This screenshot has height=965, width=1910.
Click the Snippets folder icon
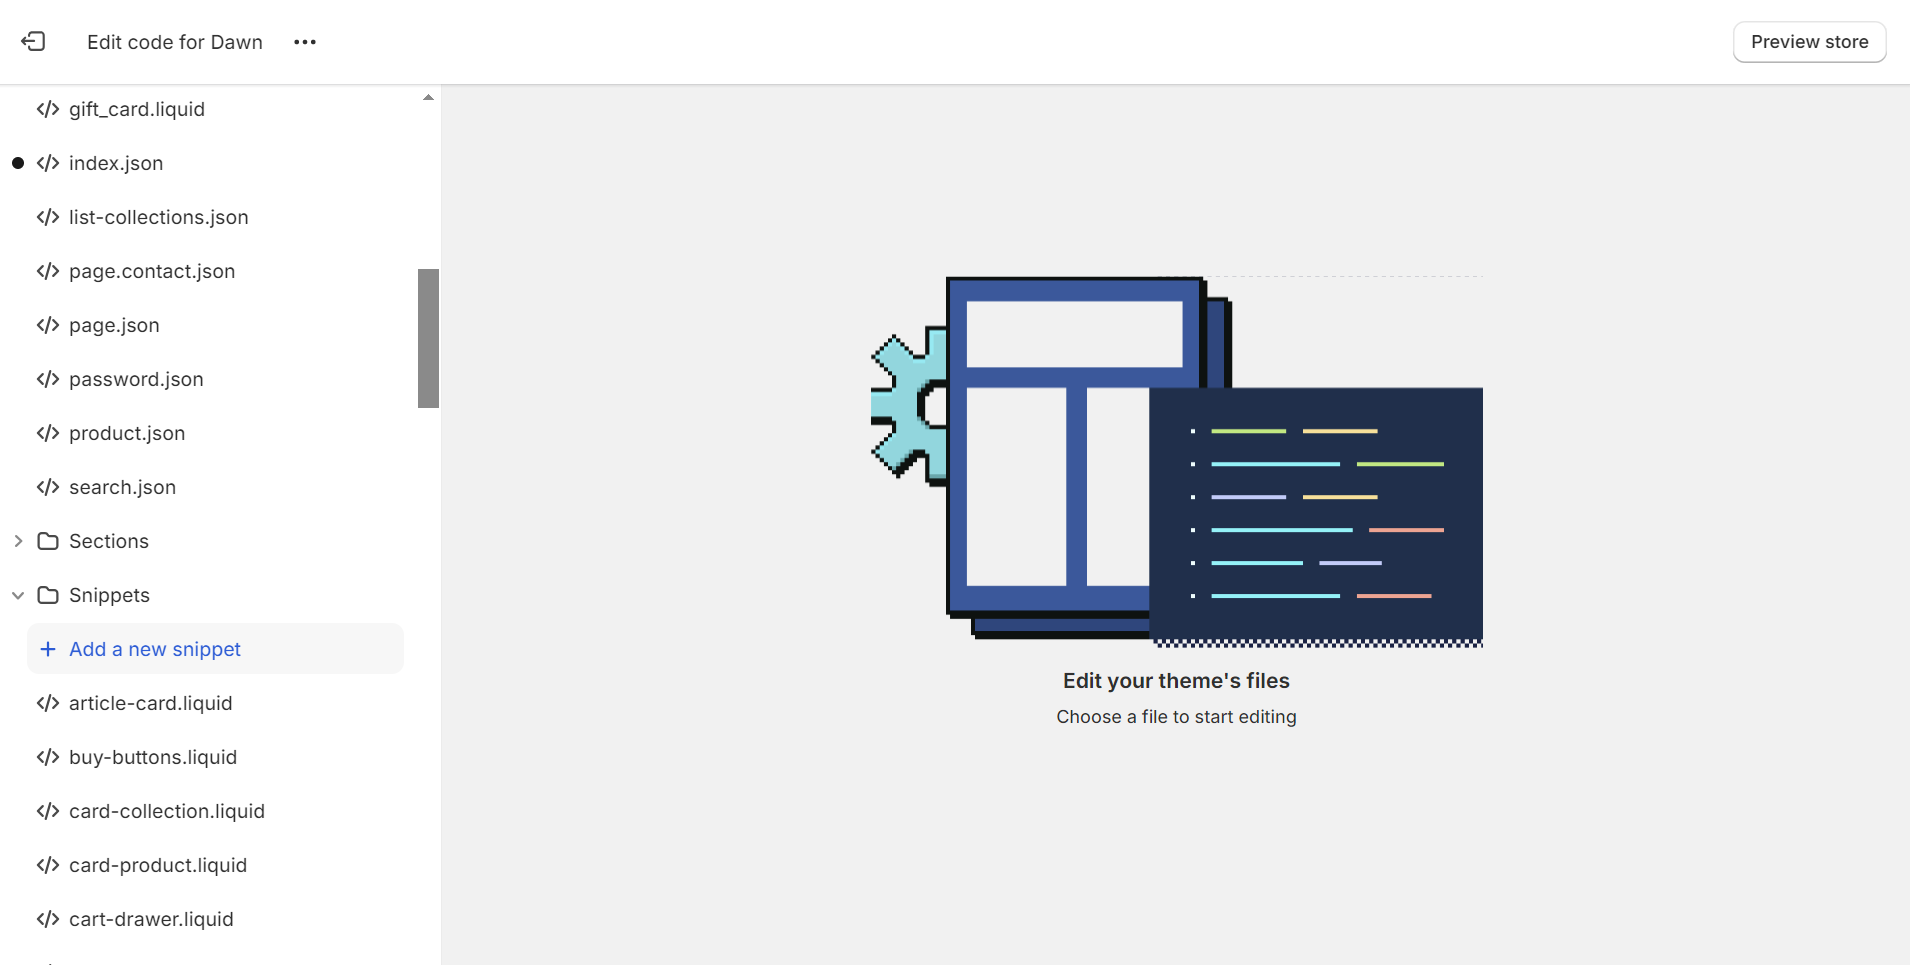[48, 595]
